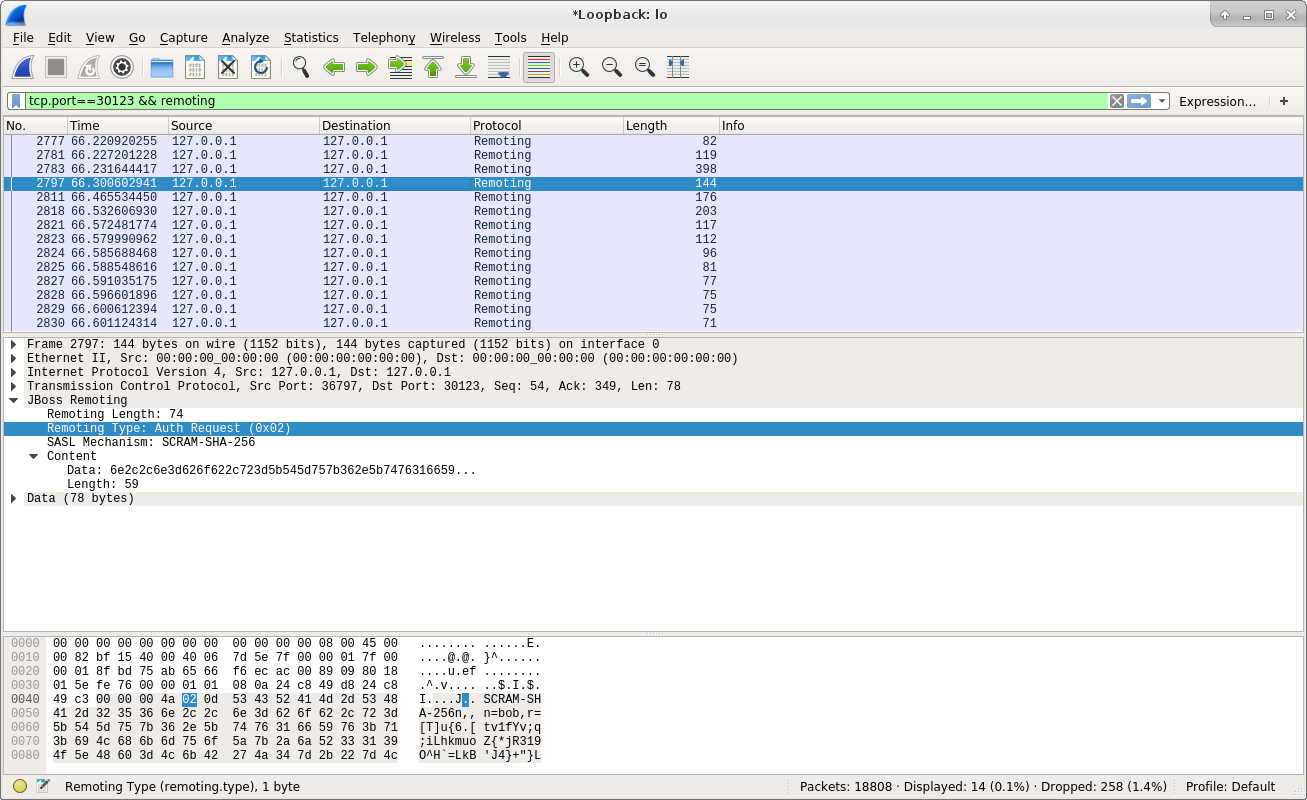Select packet number 2830 row
1307x800 pixels.
point(653,323)
